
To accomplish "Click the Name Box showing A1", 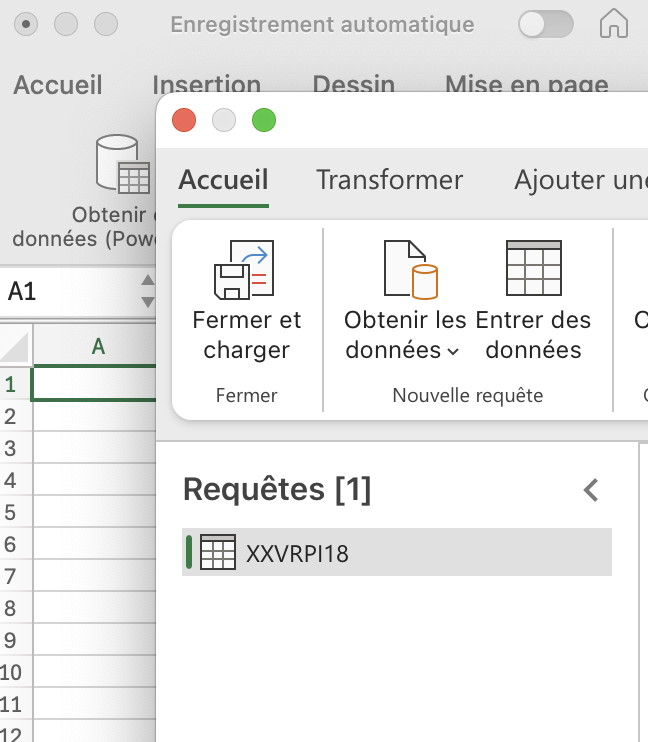I will [x=65, y=291].
